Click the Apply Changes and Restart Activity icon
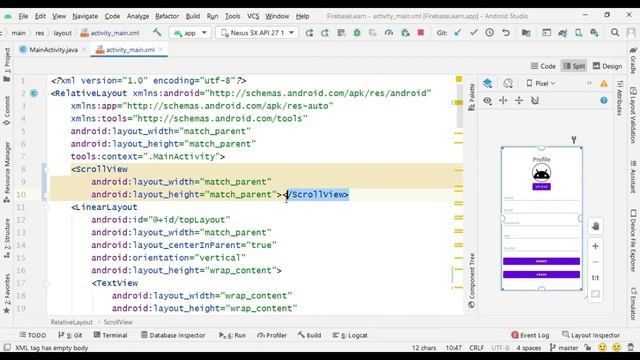 (x=325, y=33)
